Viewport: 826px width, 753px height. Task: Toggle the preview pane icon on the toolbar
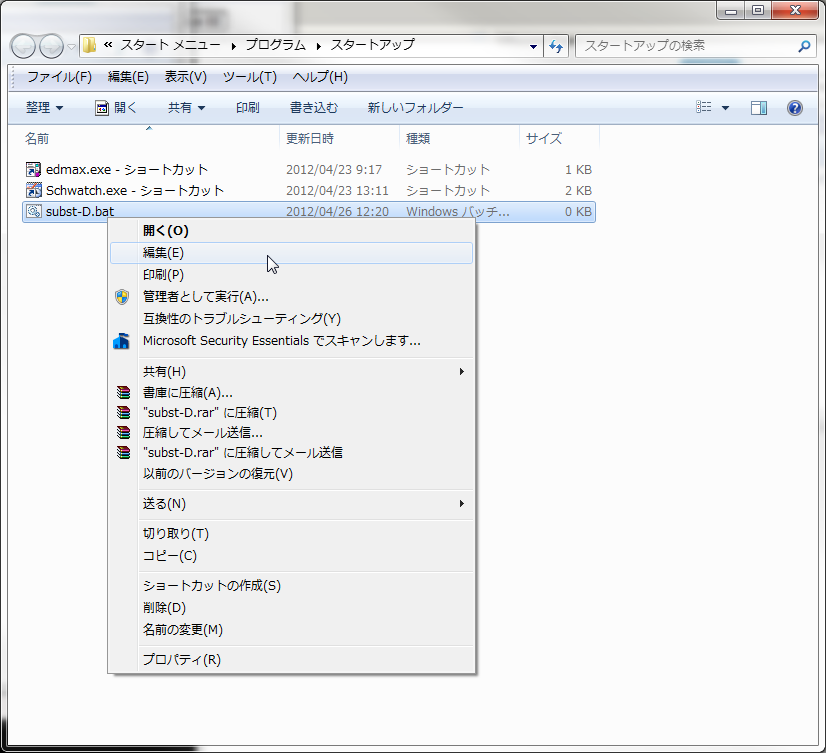(x=758, y=108)
